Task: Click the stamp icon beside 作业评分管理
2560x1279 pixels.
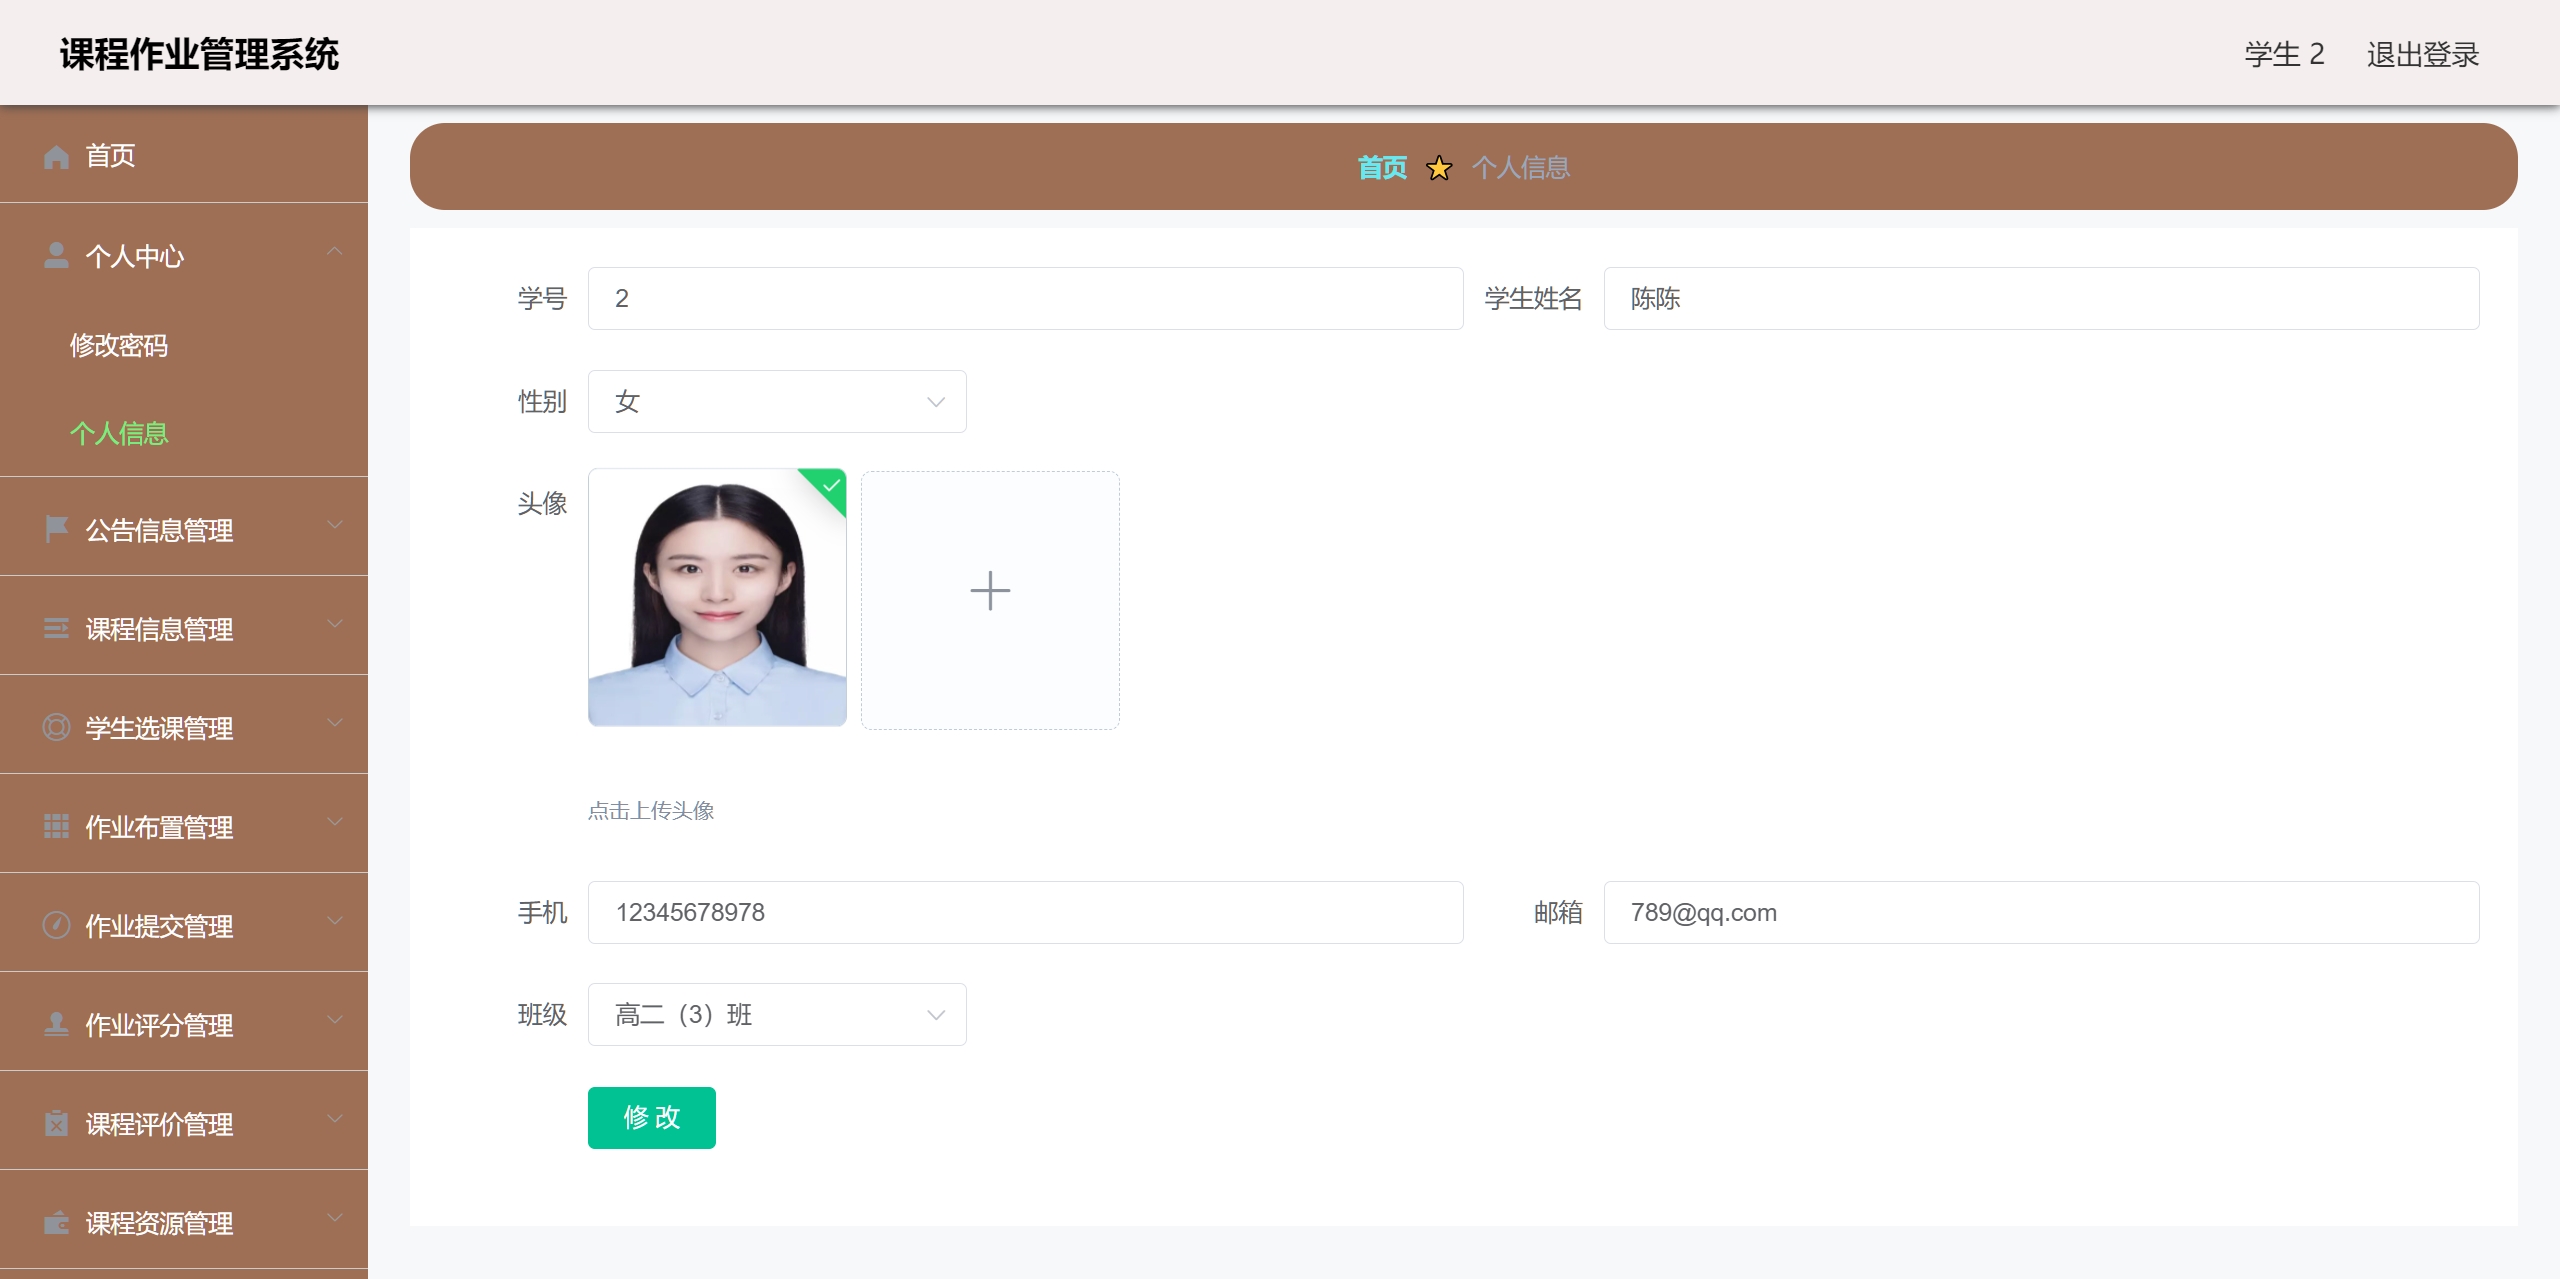Action: (56, 1024)
